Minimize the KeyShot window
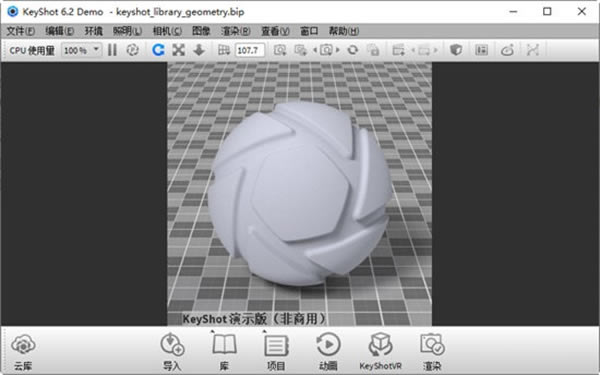Image resolution: width=600 pixels, height=375 pixels. click(513, 11)
